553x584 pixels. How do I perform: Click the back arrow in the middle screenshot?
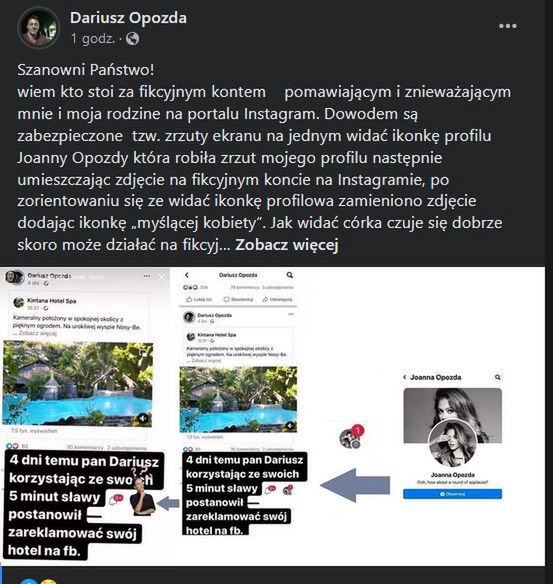[x=187, y=275]
